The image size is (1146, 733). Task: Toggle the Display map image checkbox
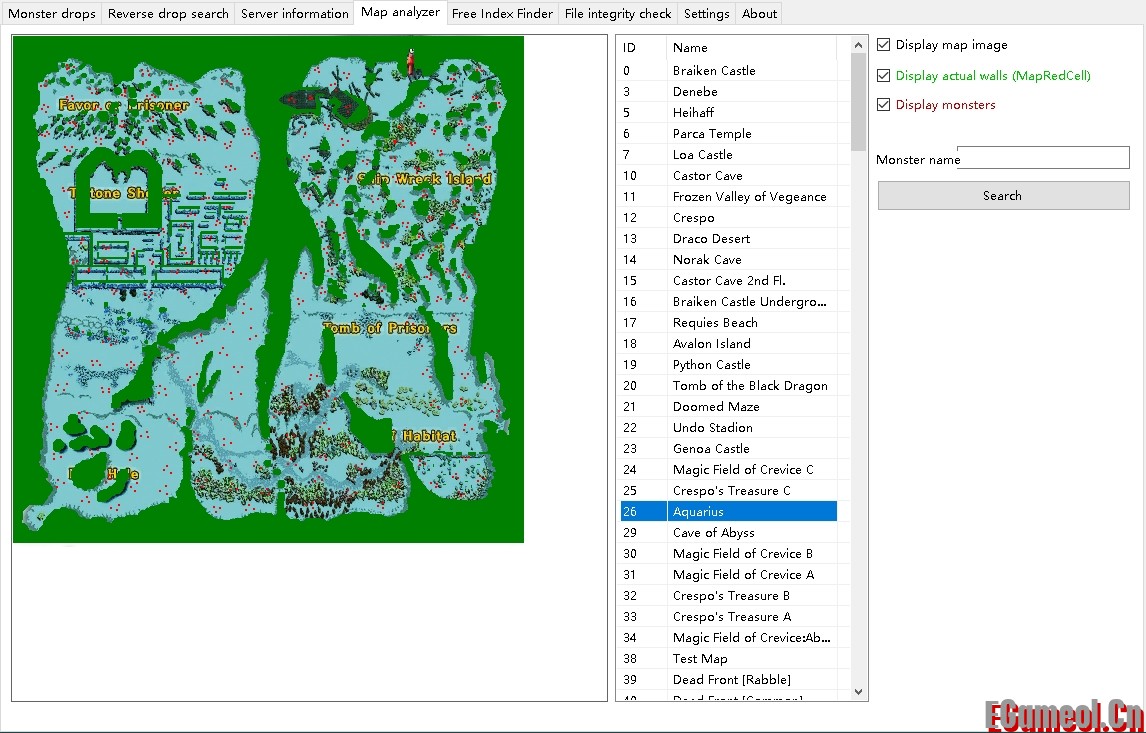(884, 45)
